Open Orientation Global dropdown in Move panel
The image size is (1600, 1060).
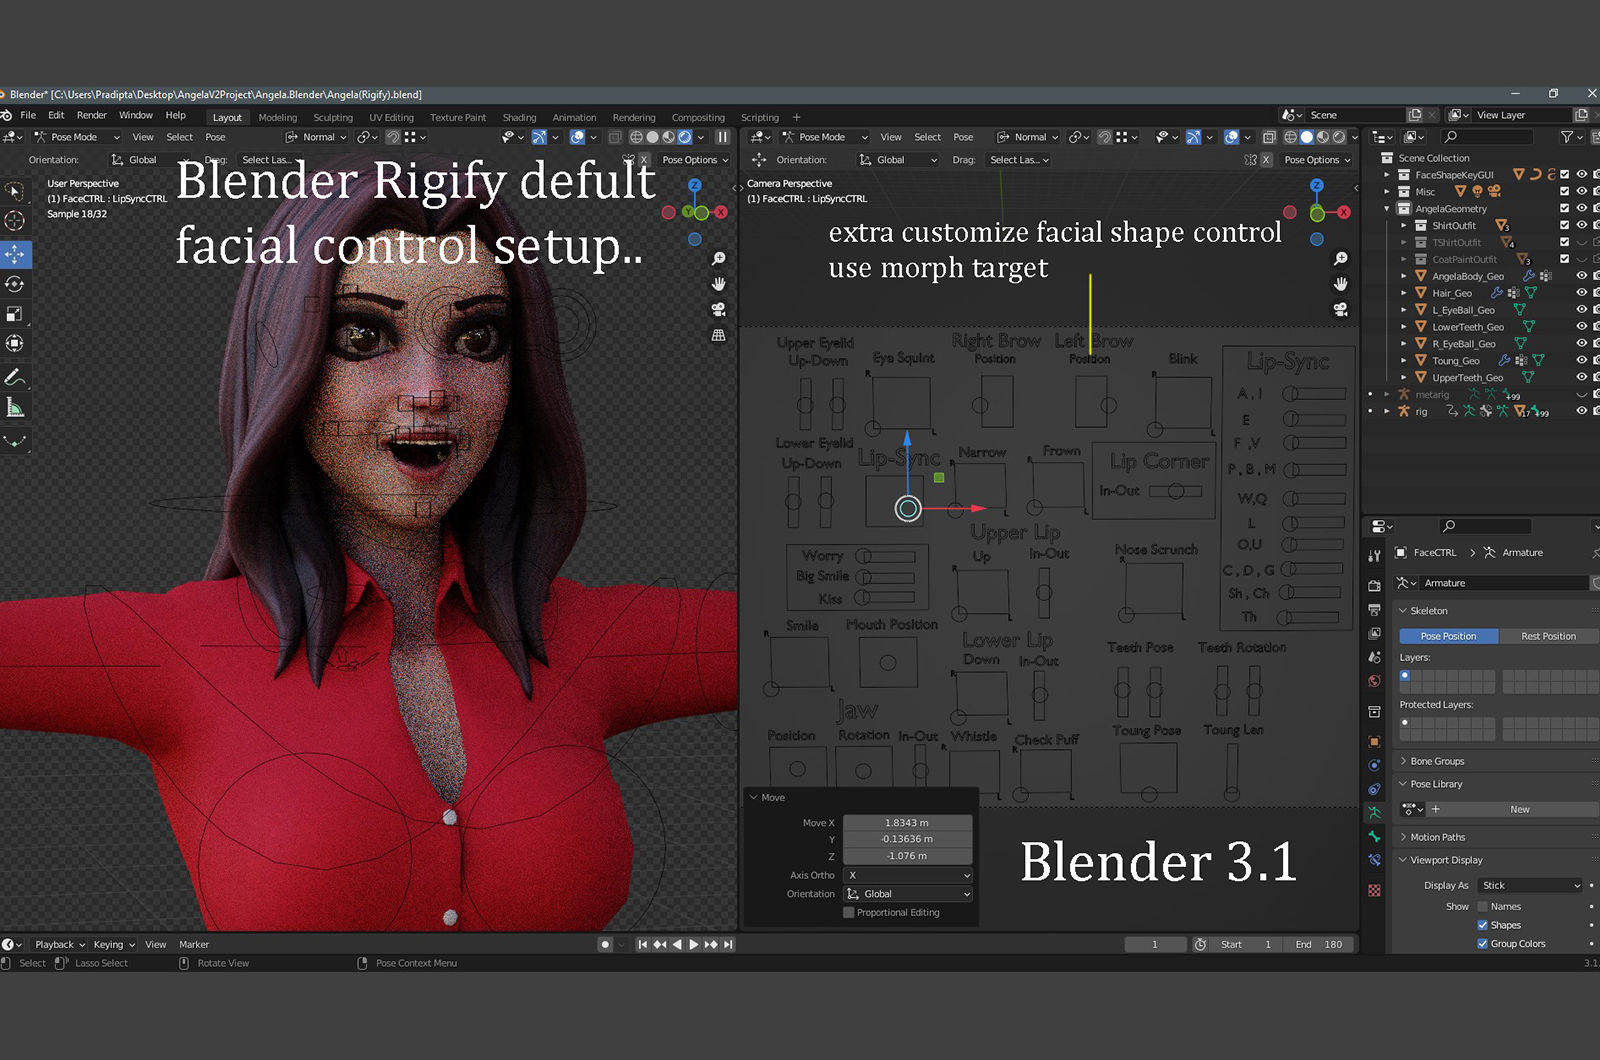908,894
